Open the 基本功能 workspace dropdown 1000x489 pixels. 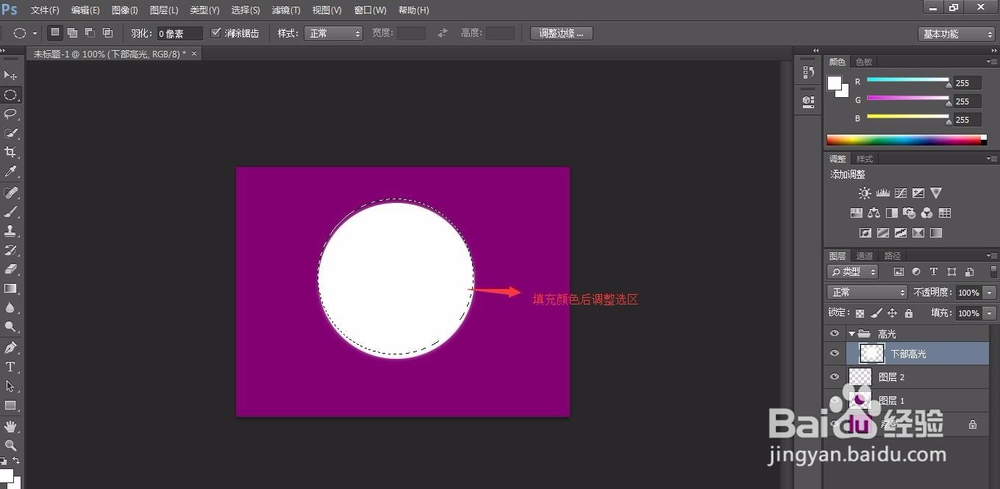pos(956,34)
